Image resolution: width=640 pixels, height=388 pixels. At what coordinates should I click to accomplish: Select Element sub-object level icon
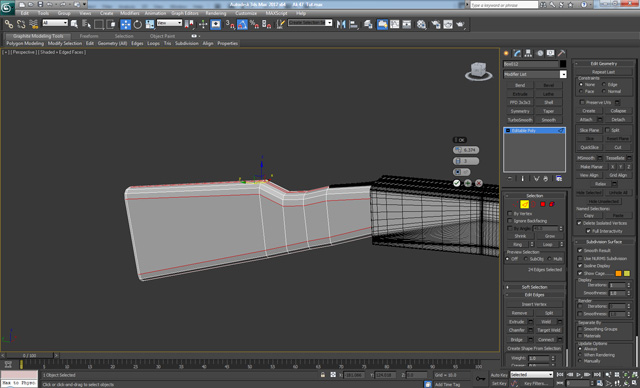pos(552,204)
